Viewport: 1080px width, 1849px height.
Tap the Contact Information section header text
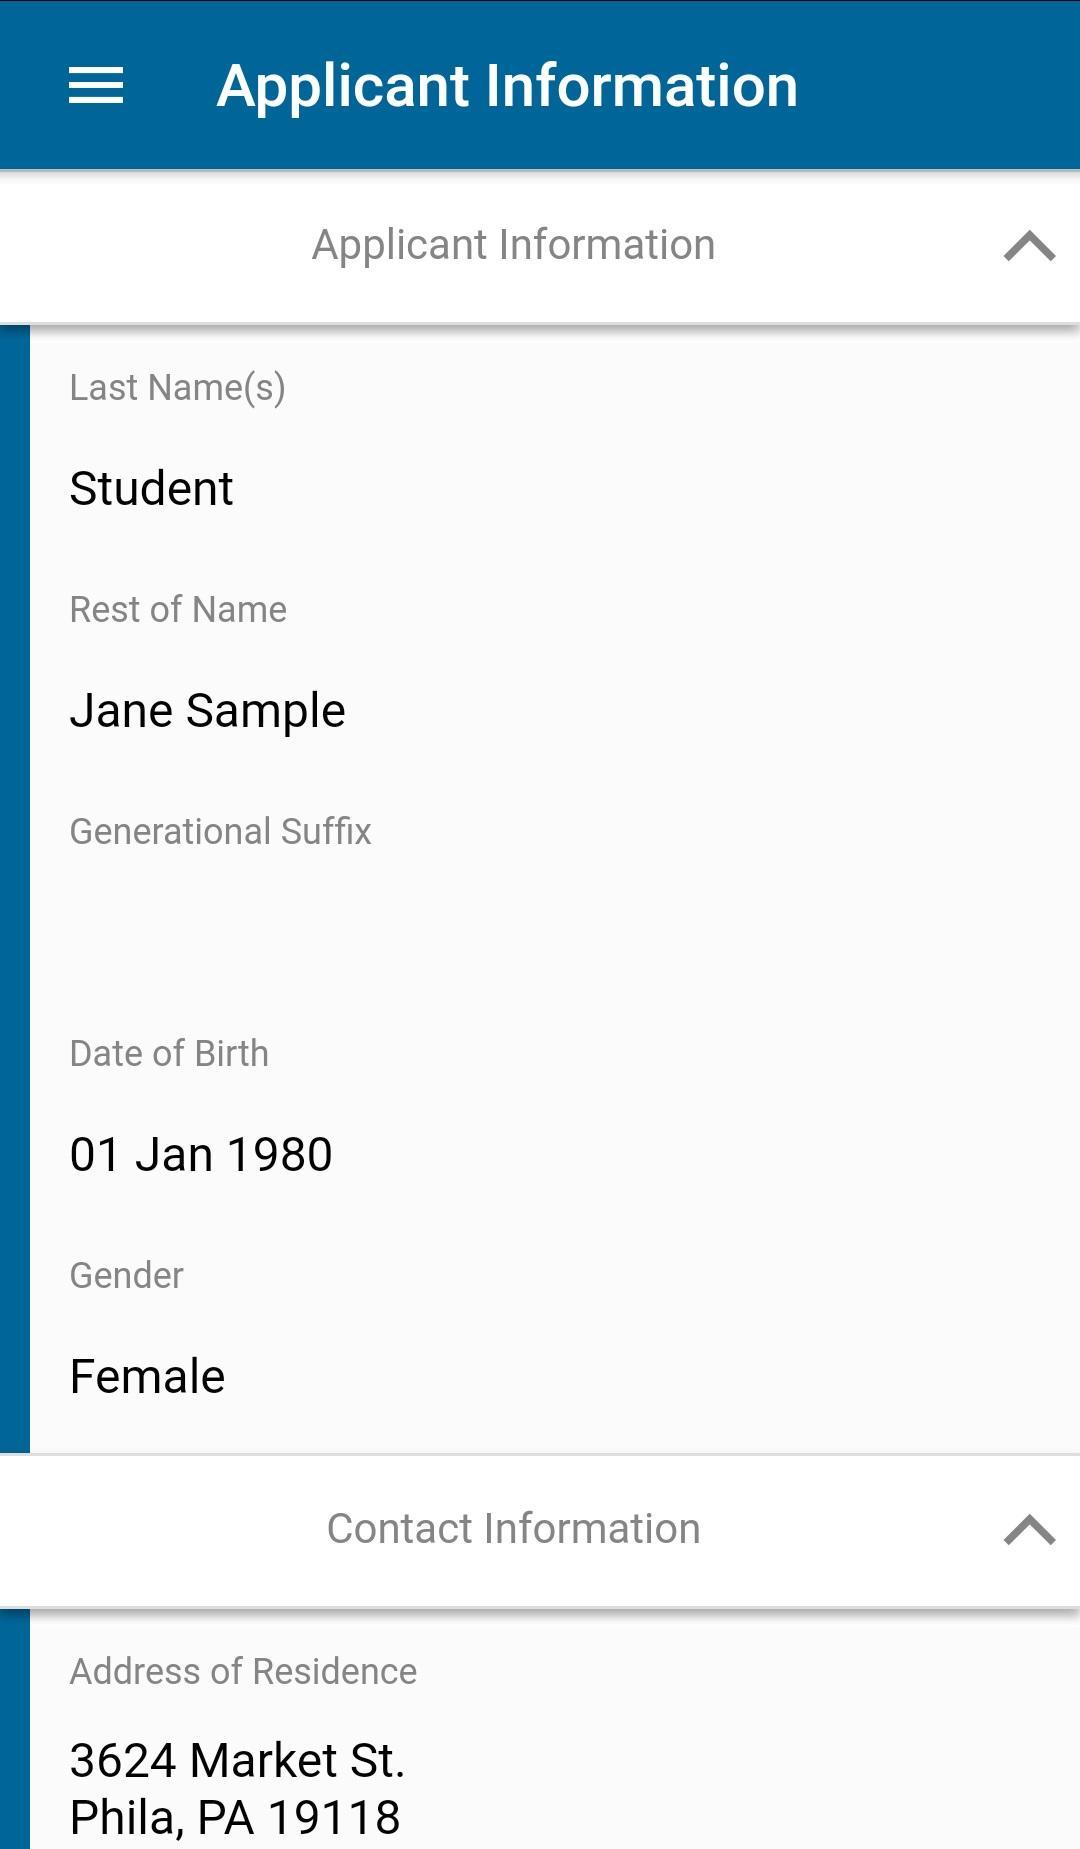click(x=513, y=1530)
